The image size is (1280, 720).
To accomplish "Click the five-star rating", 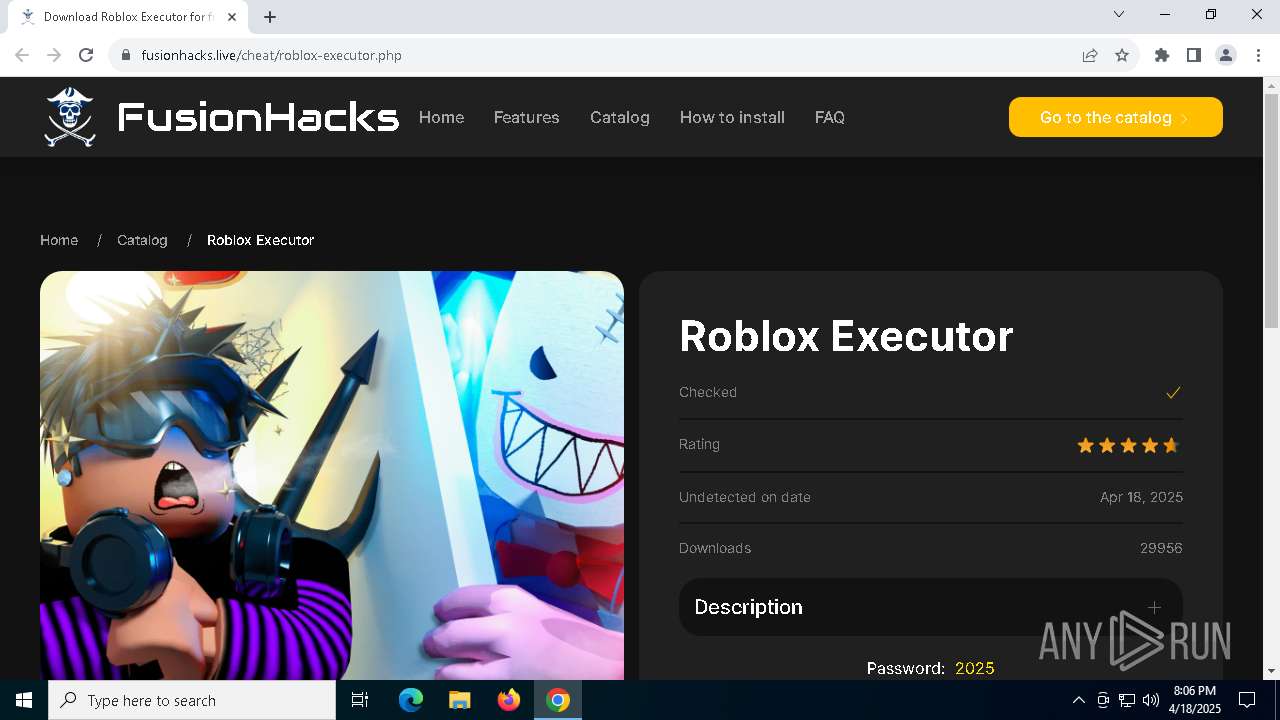I will [1129, 445].
